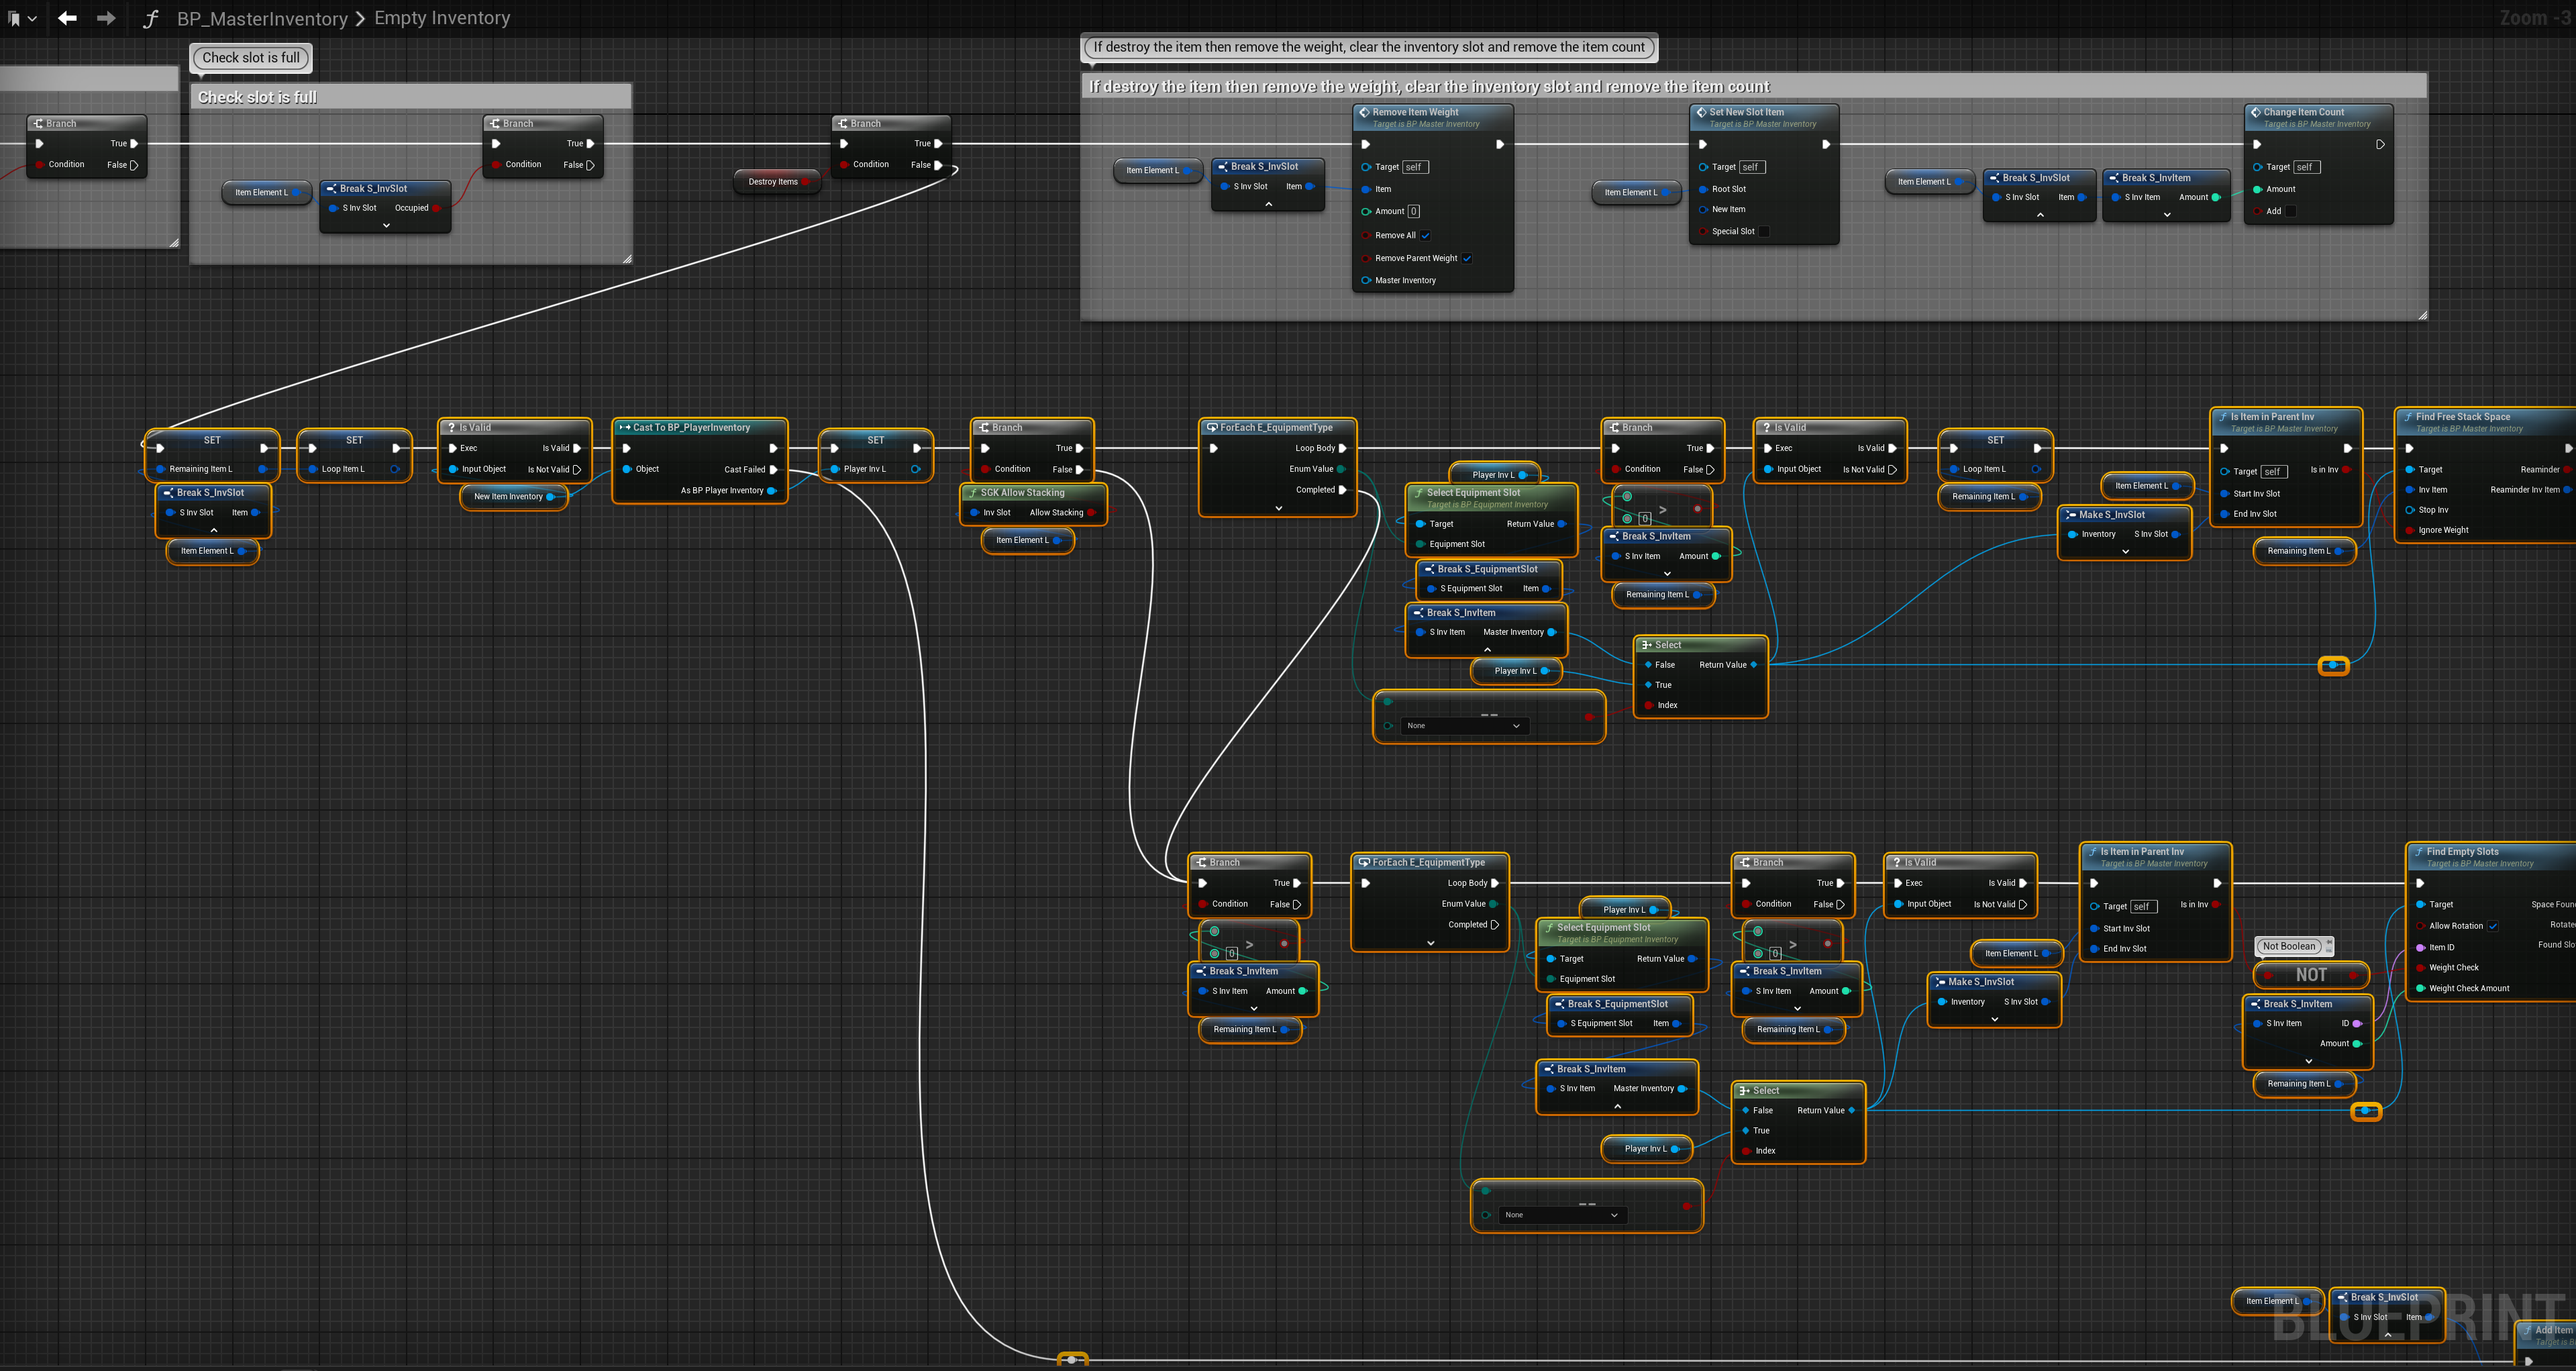
Task: Go forward with the right arrow
Action: 106,18
